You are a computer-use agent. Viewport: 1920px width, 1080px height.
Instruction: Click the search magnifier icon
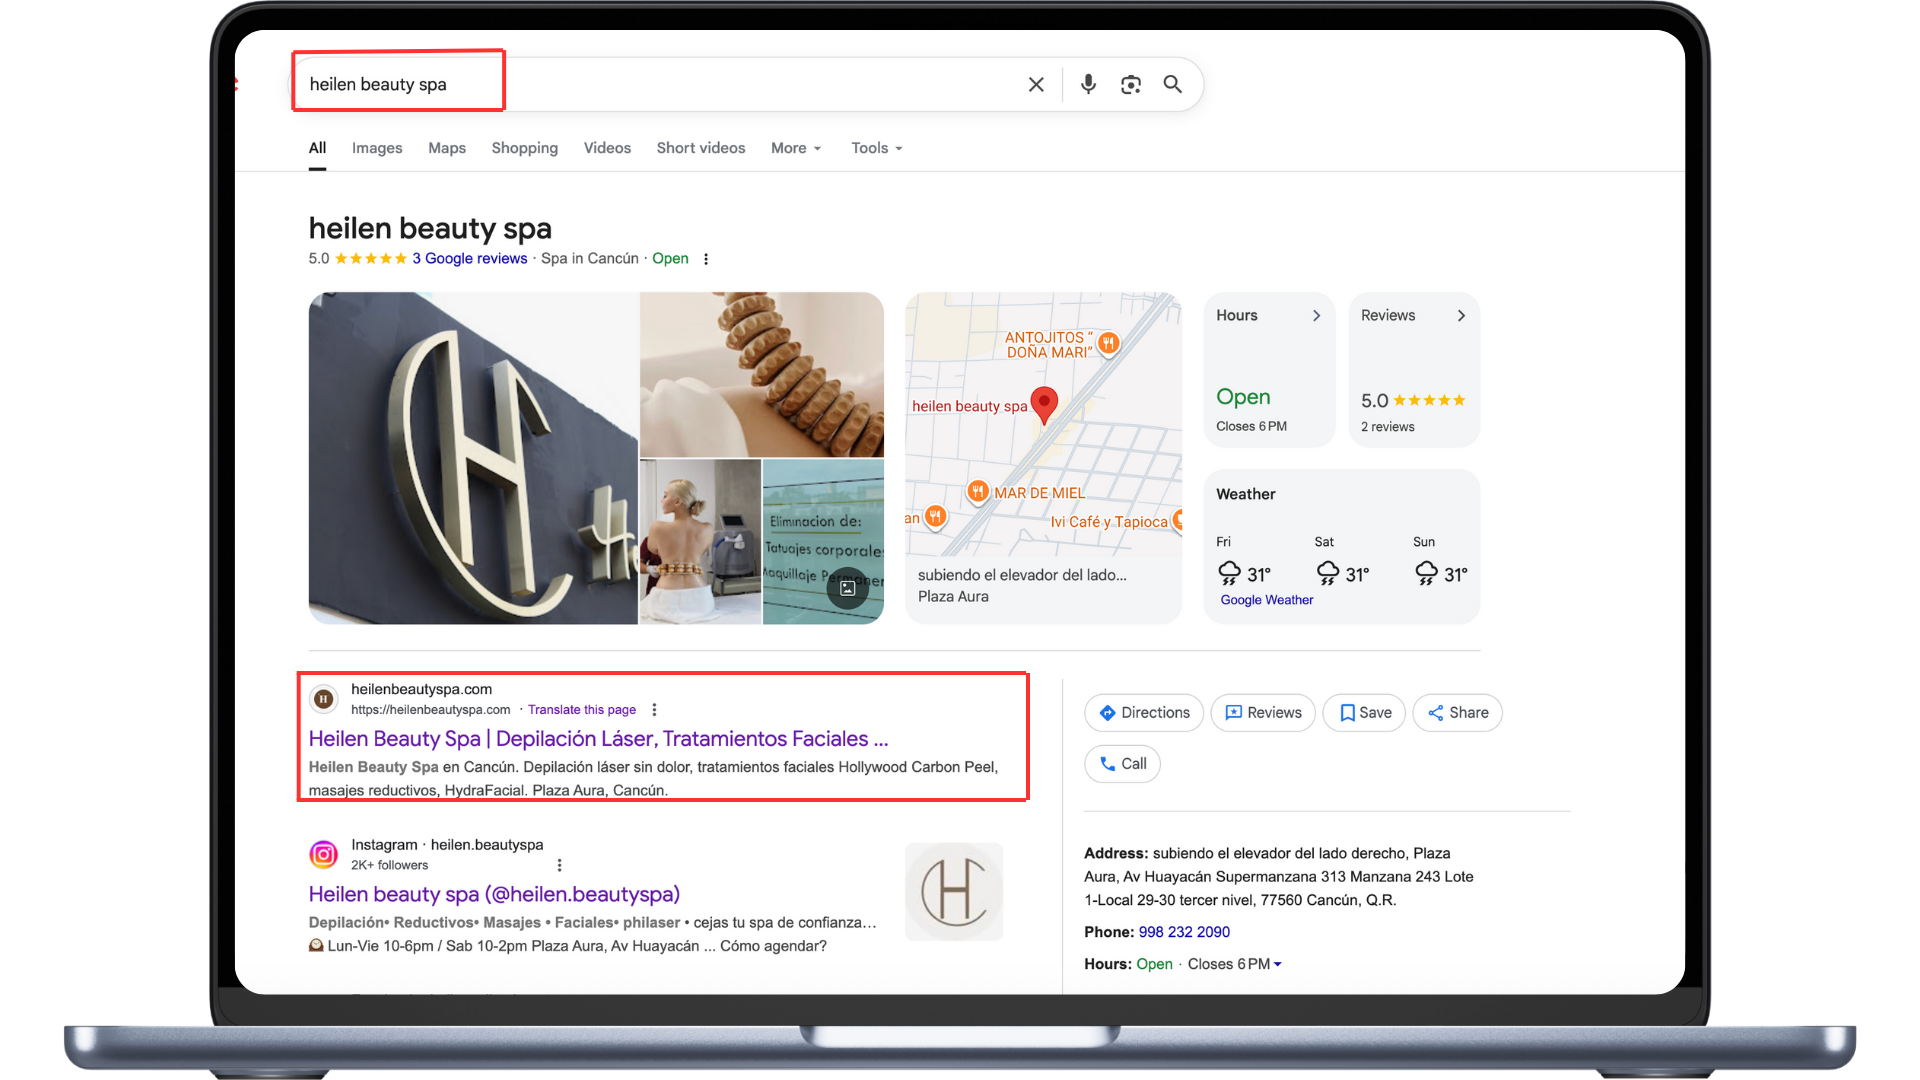(1172, 84)
